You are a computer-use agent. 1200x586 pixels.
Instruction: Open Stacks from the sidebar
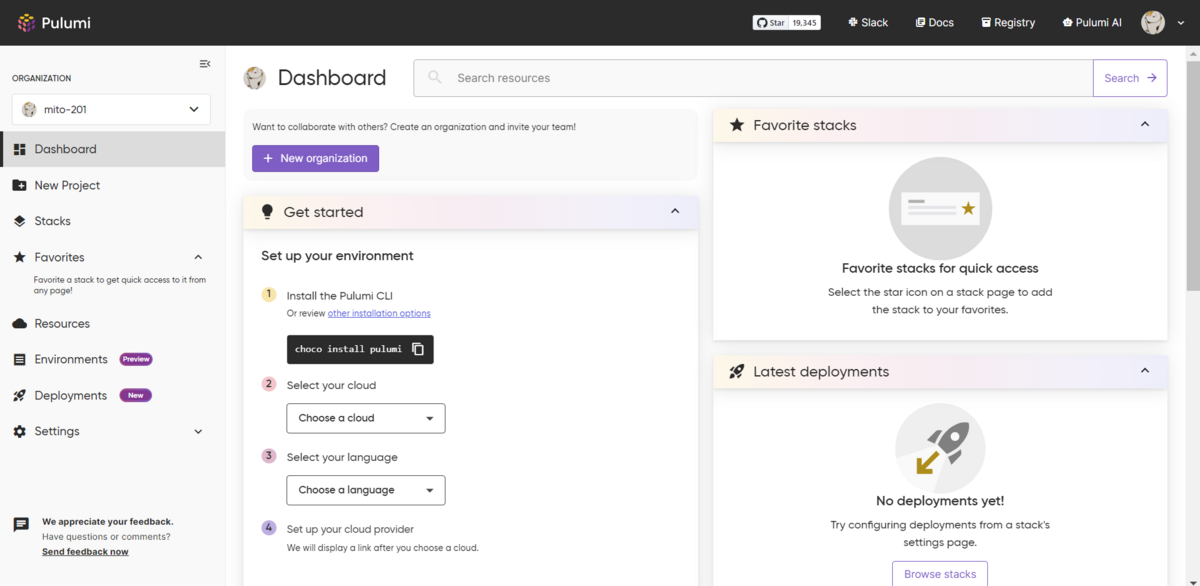coord(112,221)
